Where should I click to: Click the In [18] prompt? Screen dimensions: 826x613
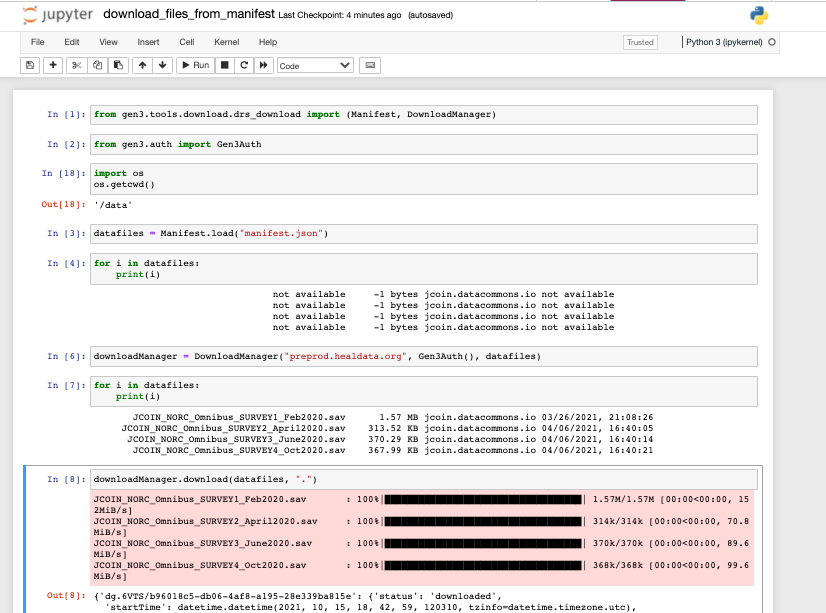[x=64, y=173]
